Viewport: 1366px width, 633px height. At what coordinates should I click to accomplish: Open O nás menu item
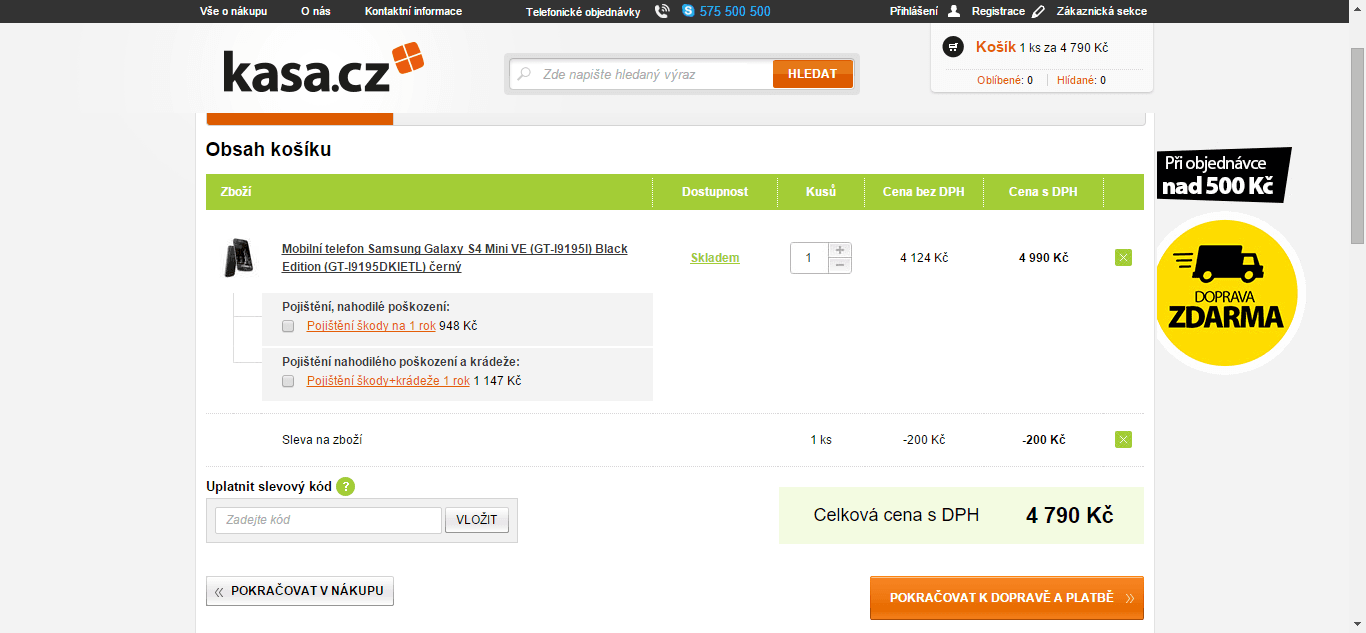point(316,11)
